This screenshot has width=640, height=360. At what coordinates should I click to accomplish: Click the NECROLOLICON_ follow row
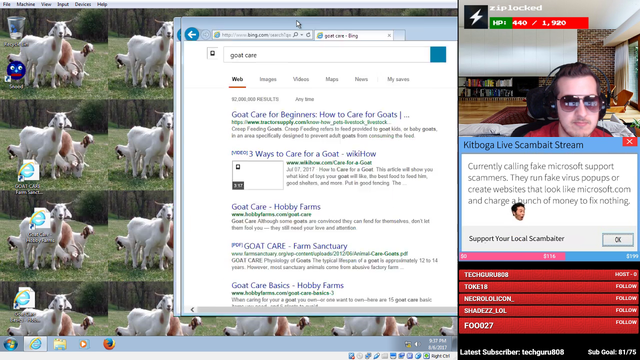click(x=549, y=299)
